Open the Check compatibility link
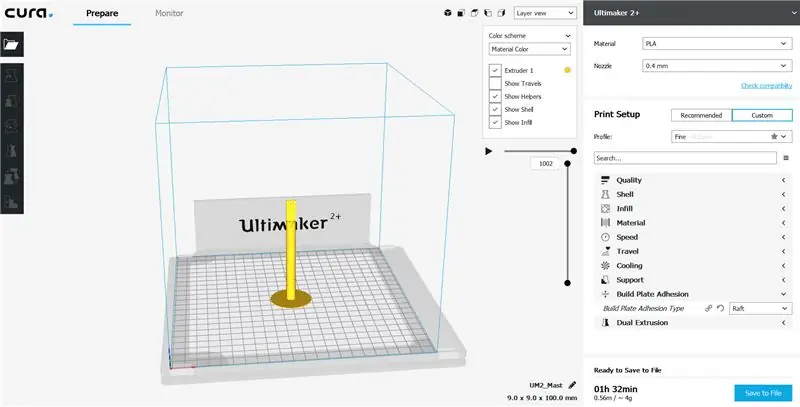The image size is (800, 407). point(766,86)
